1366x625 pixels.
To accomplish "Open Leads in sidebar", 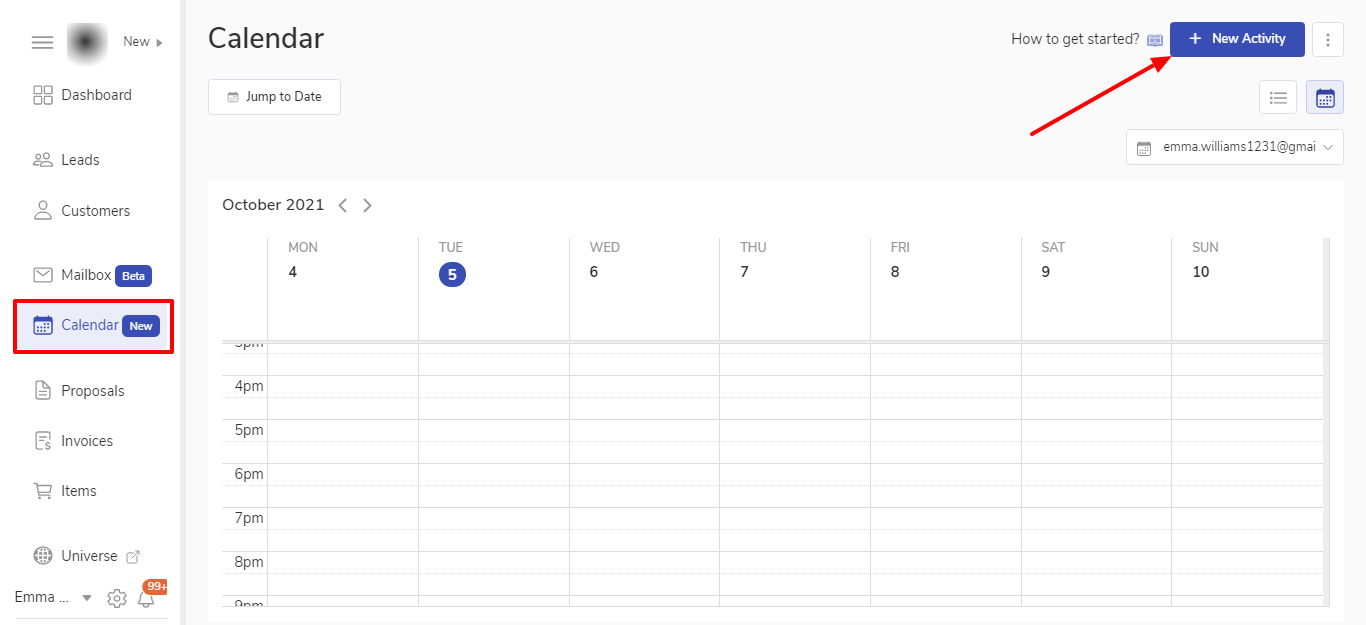I will pos(80,160).
